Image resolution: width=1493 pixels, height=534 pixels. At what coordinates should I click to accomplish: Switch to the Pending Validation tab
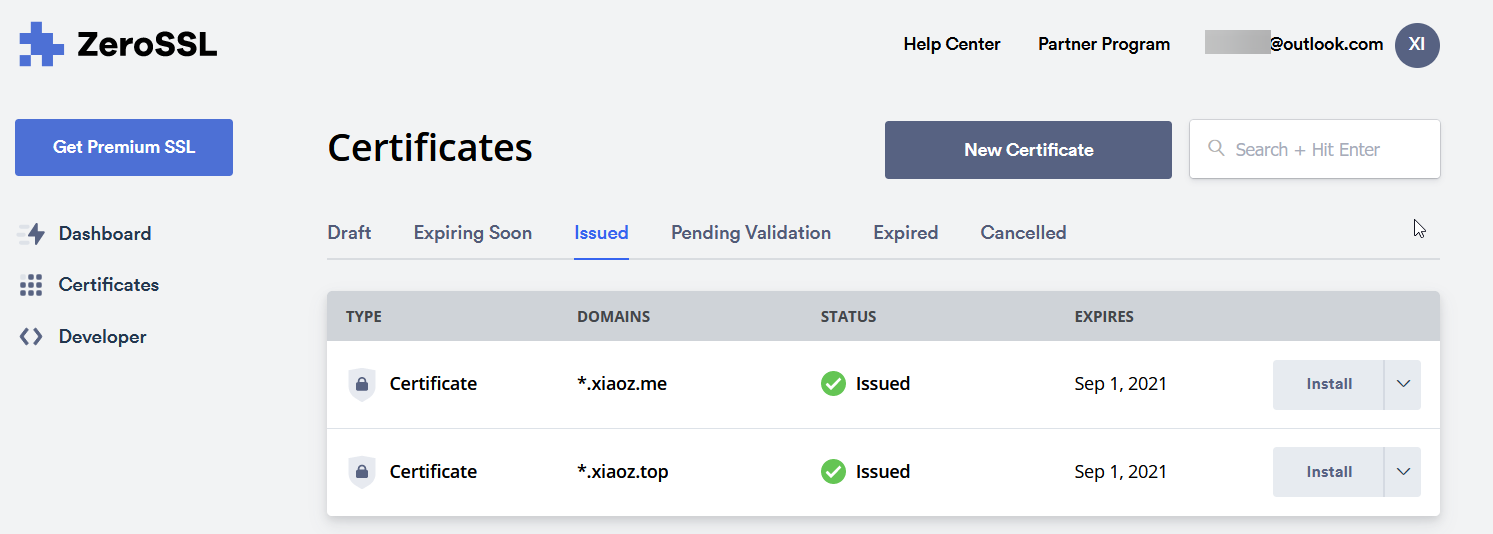[750, 233]
